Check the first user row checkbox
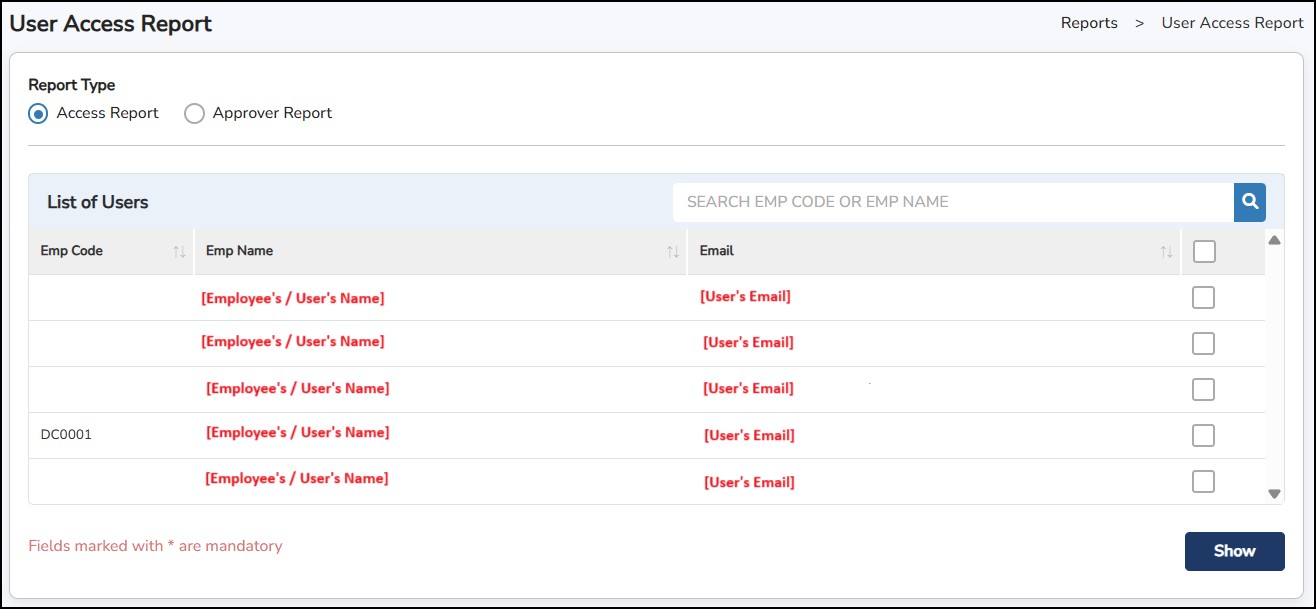The width and height of the screenshot is (1316, 609). tap(1204, 298)
